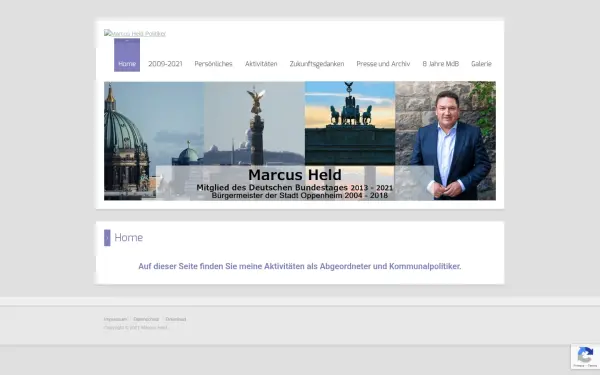The height and width of the screenshot is (375, 600).
Task: Open the Download footer link
Action: click(176, 319)
